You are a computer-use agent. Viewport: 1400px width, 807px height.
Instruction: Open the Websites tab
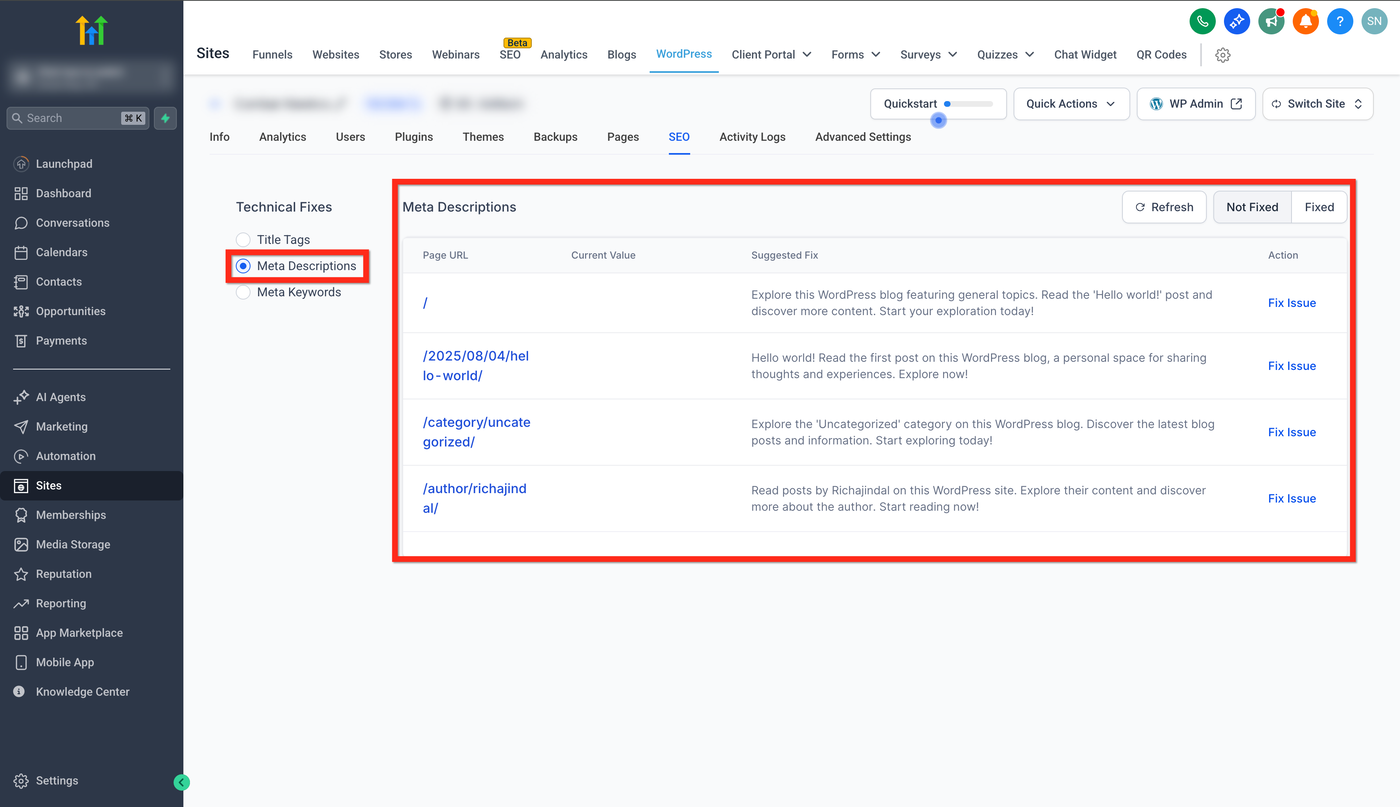[x=336, y=55]
